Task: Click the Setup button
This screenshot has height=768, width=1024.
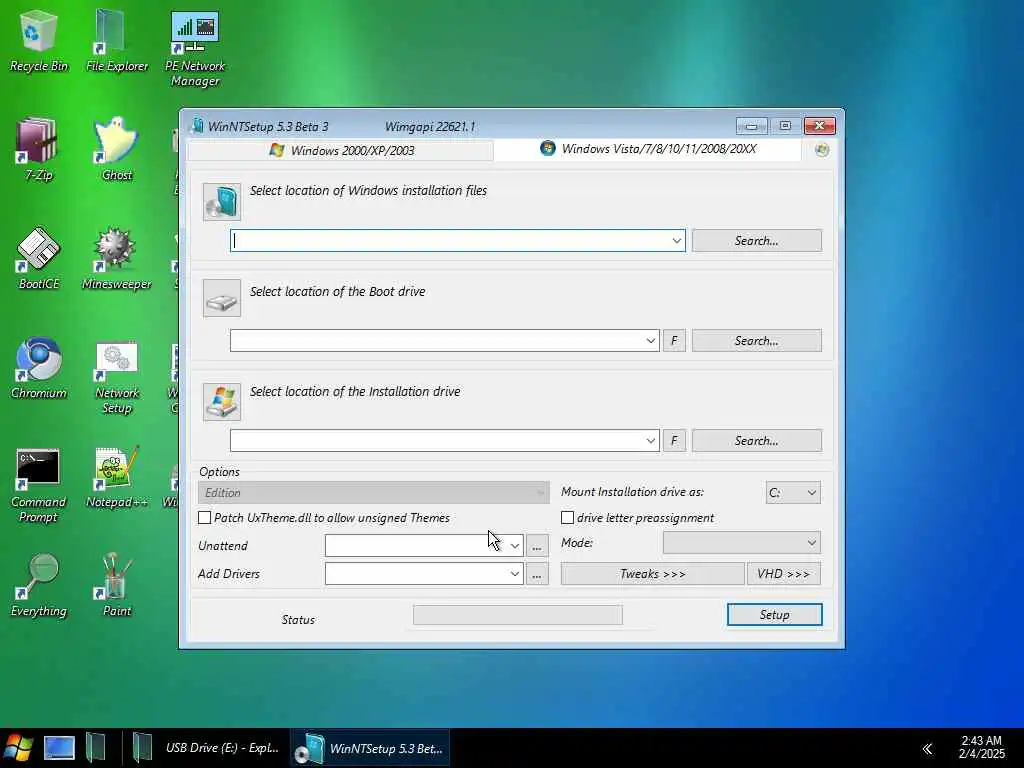Action: point(775,615)
